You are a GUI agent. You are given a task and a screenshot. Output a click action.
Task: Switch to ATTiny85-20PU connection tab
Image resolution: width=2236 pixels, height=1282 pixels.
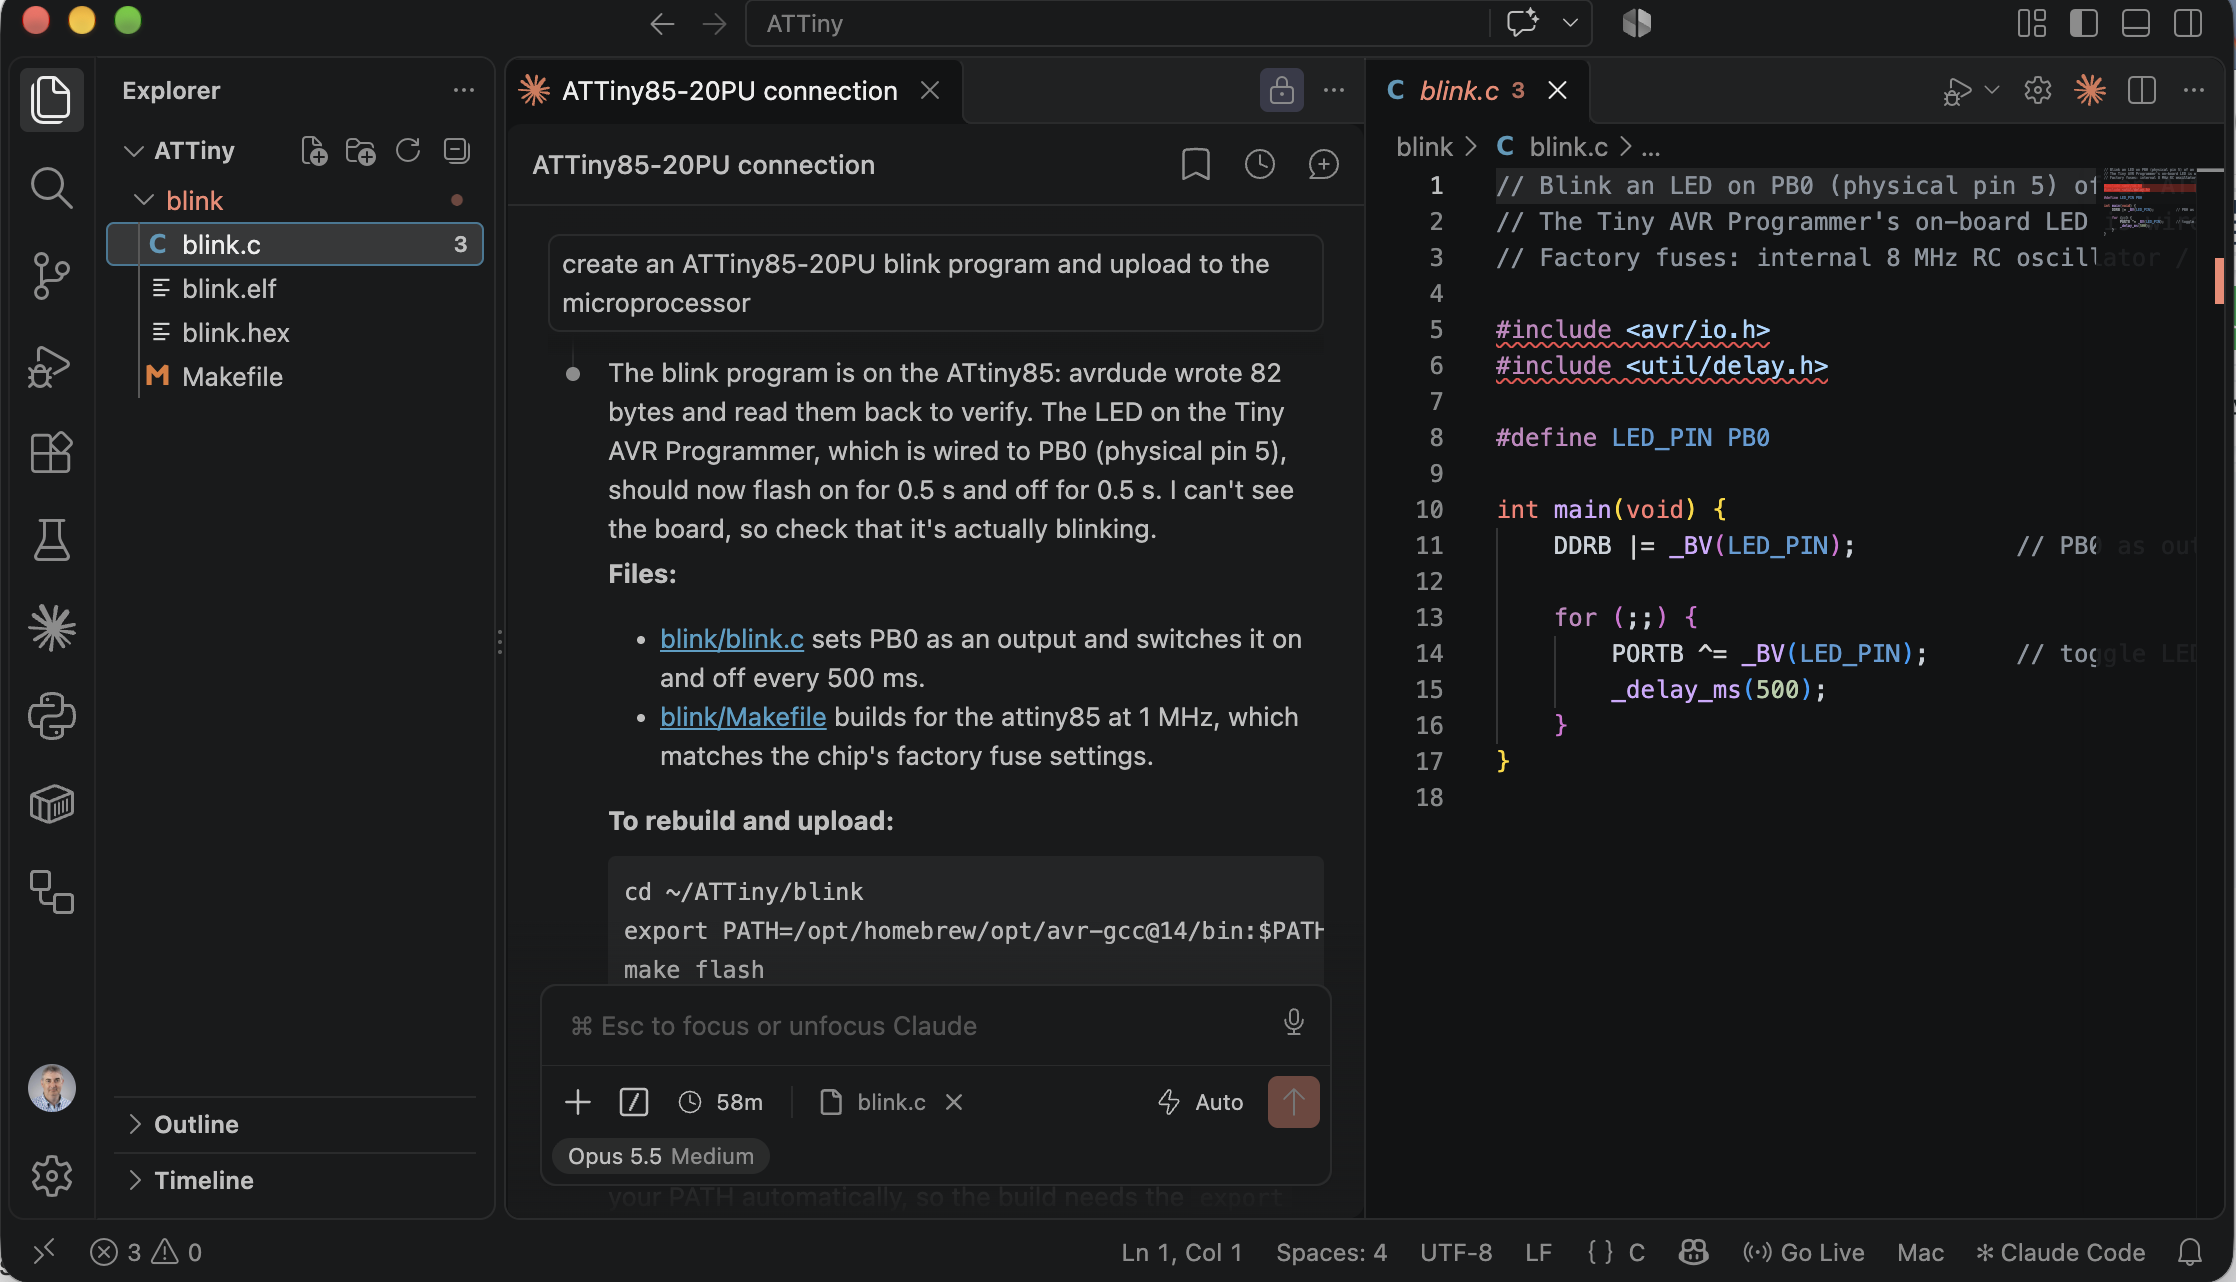click(x=729, y=91)
